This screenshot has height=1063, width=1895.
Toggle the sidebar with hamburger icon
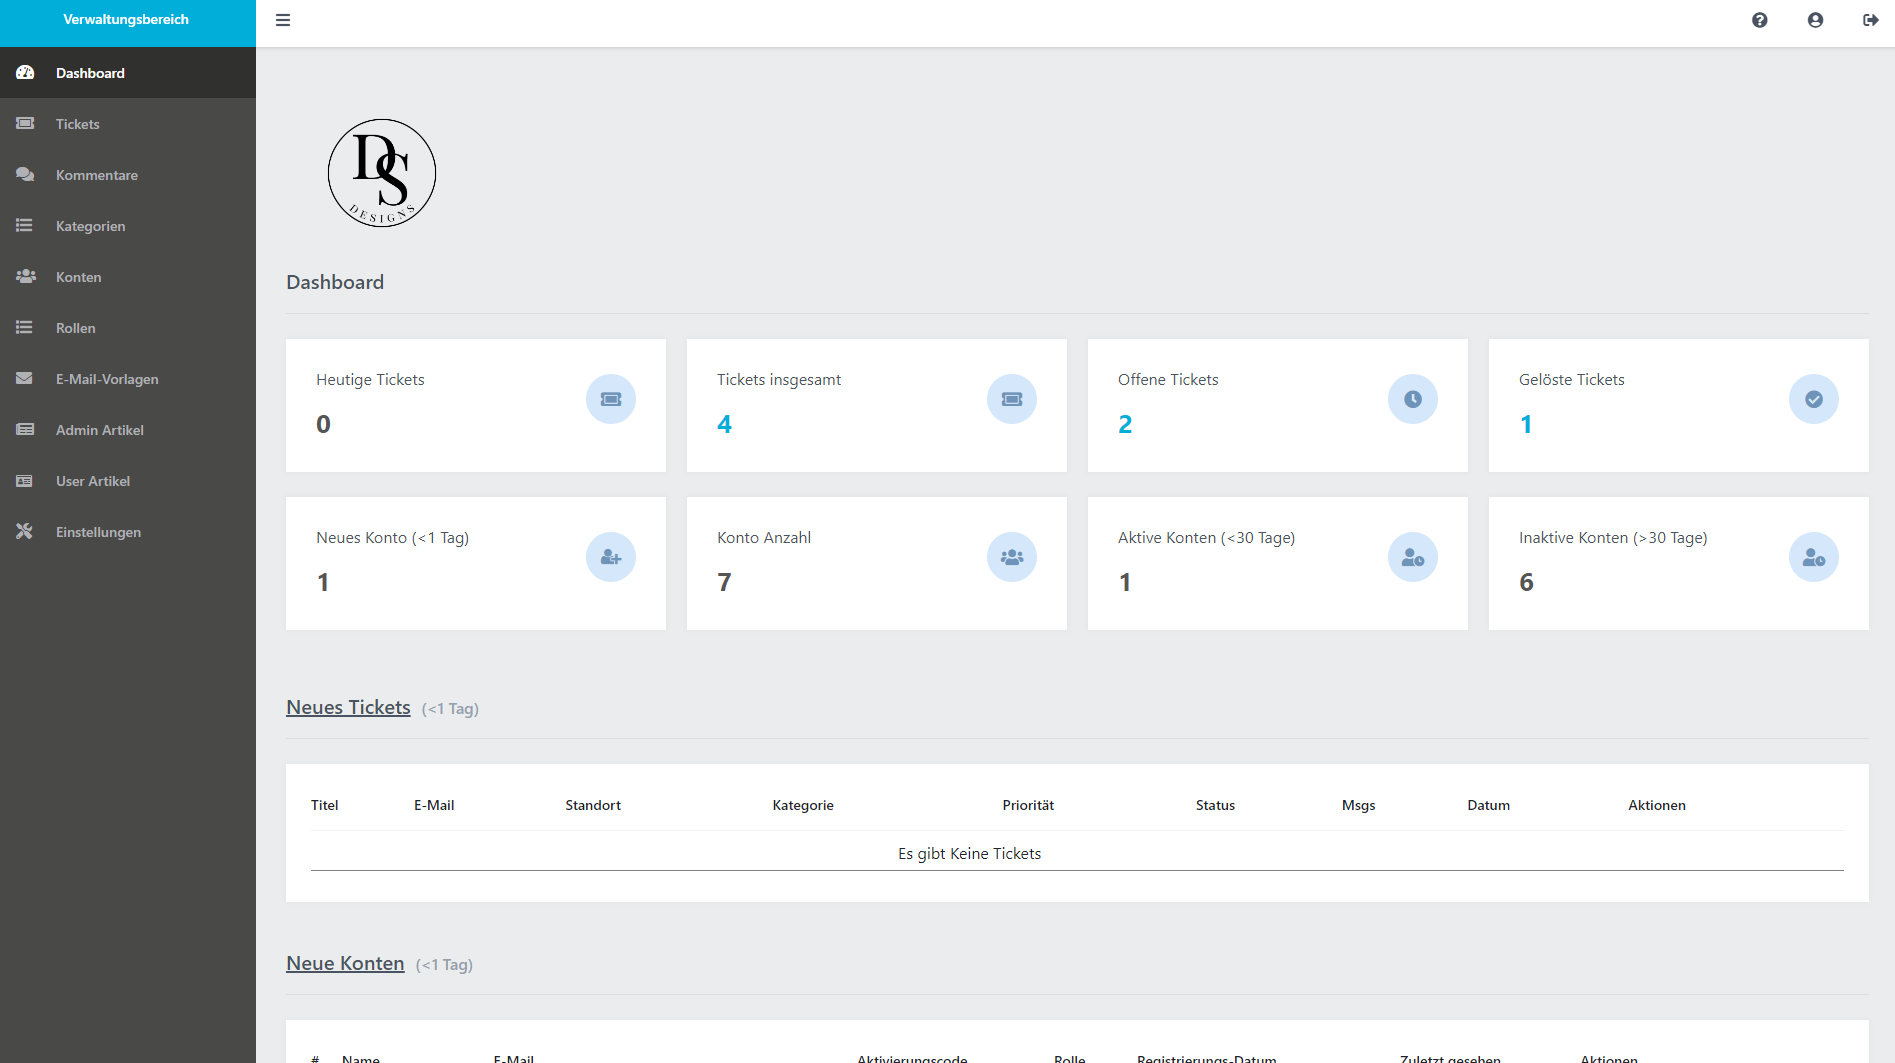[x=283, y=20]
